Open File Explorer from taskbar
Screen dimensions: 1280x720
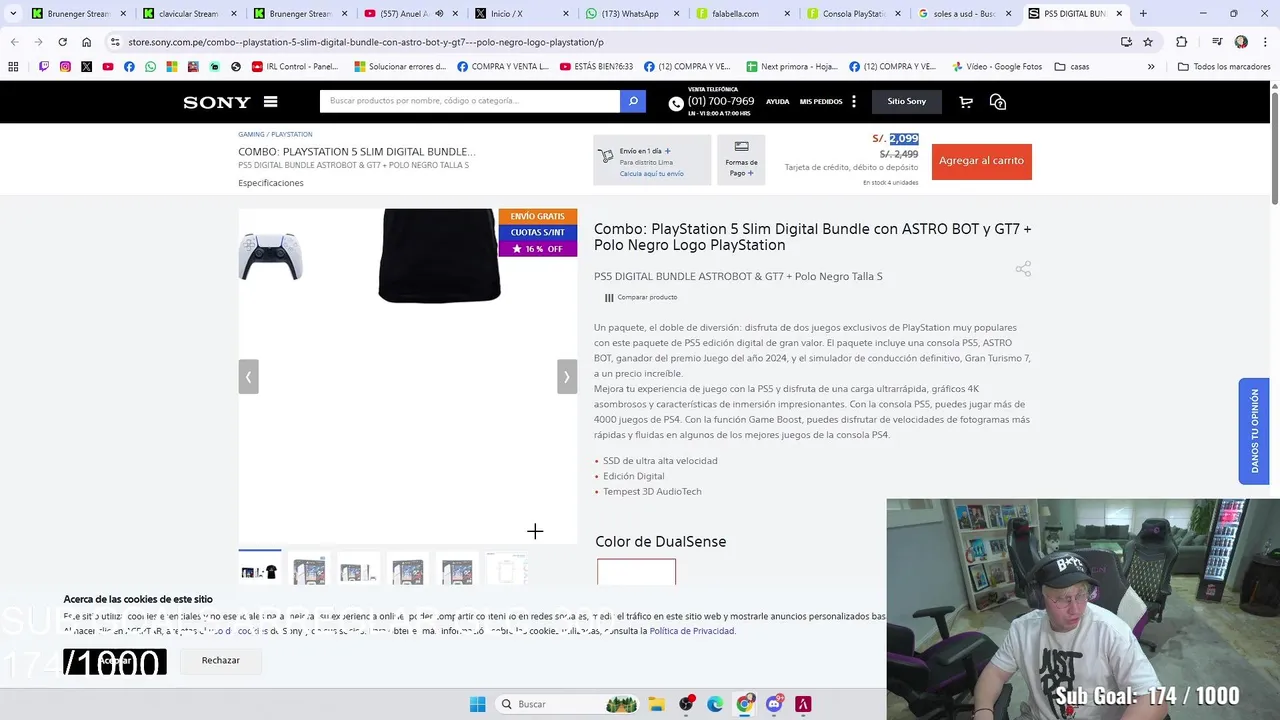[x=656, y=704]
